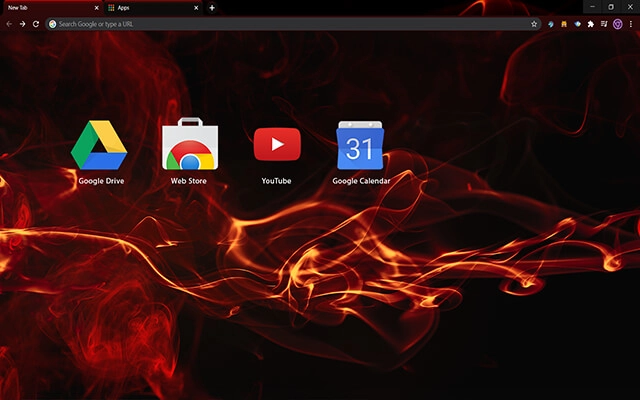
Task: Open the media control playlist icon
Action: coord(604,24)
